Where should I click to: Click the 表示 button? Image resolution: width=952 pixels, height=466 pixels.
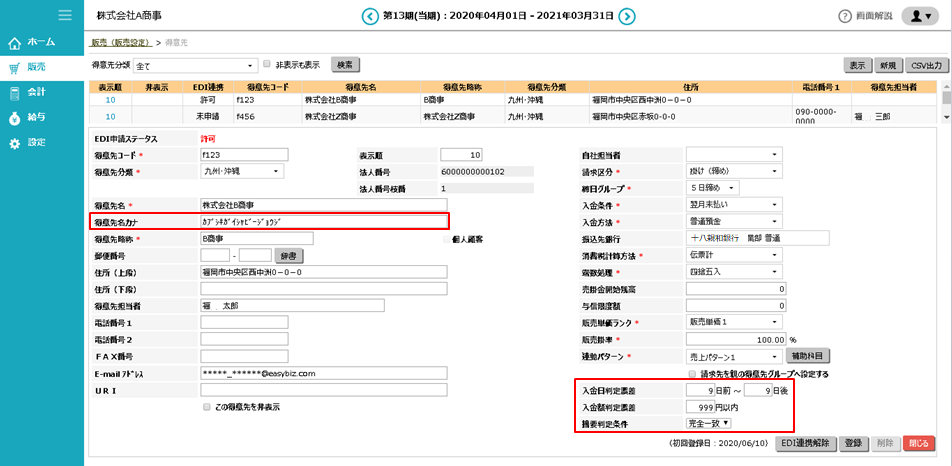[858, 65]
